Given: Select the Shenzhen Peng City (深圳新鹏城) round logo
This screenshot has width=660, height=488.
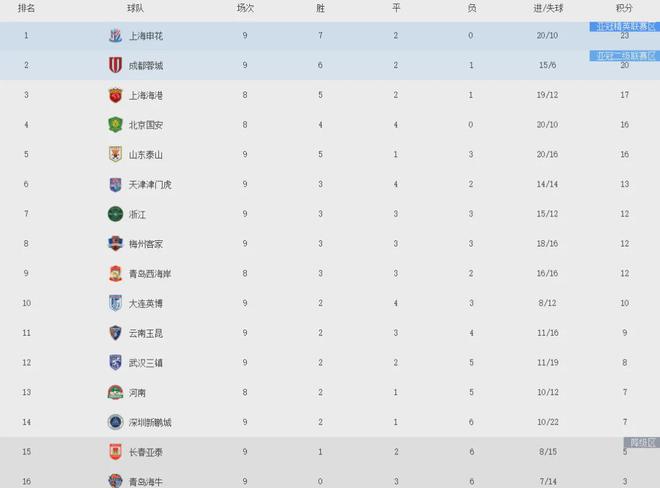Looking at the screenshot, I should coord(115,422).
